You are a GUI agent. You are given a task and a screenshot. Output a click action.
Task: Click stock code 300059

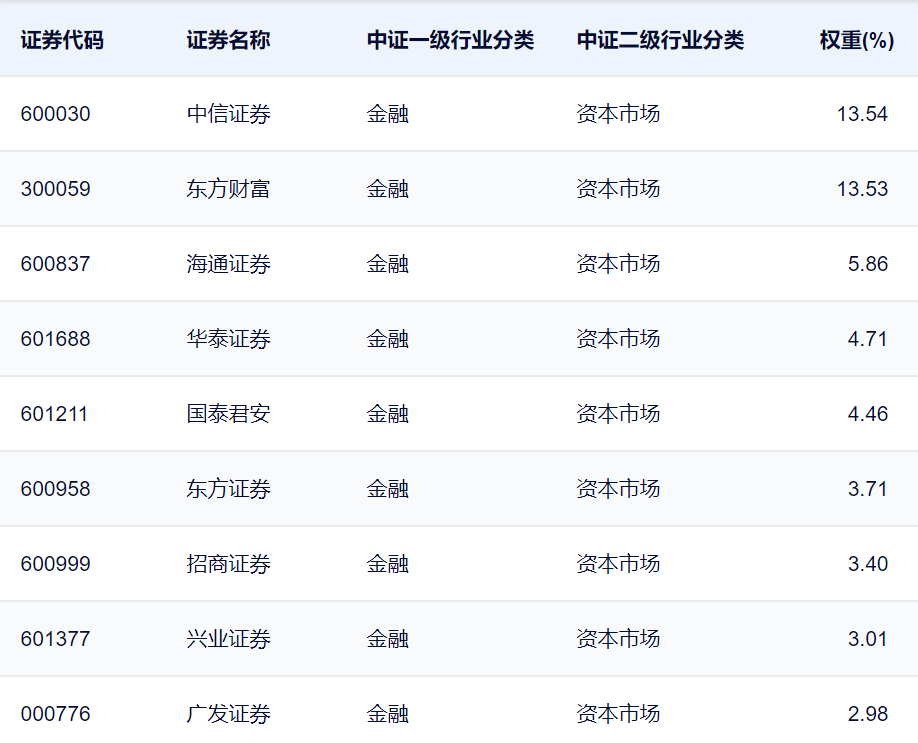point(56,189)
